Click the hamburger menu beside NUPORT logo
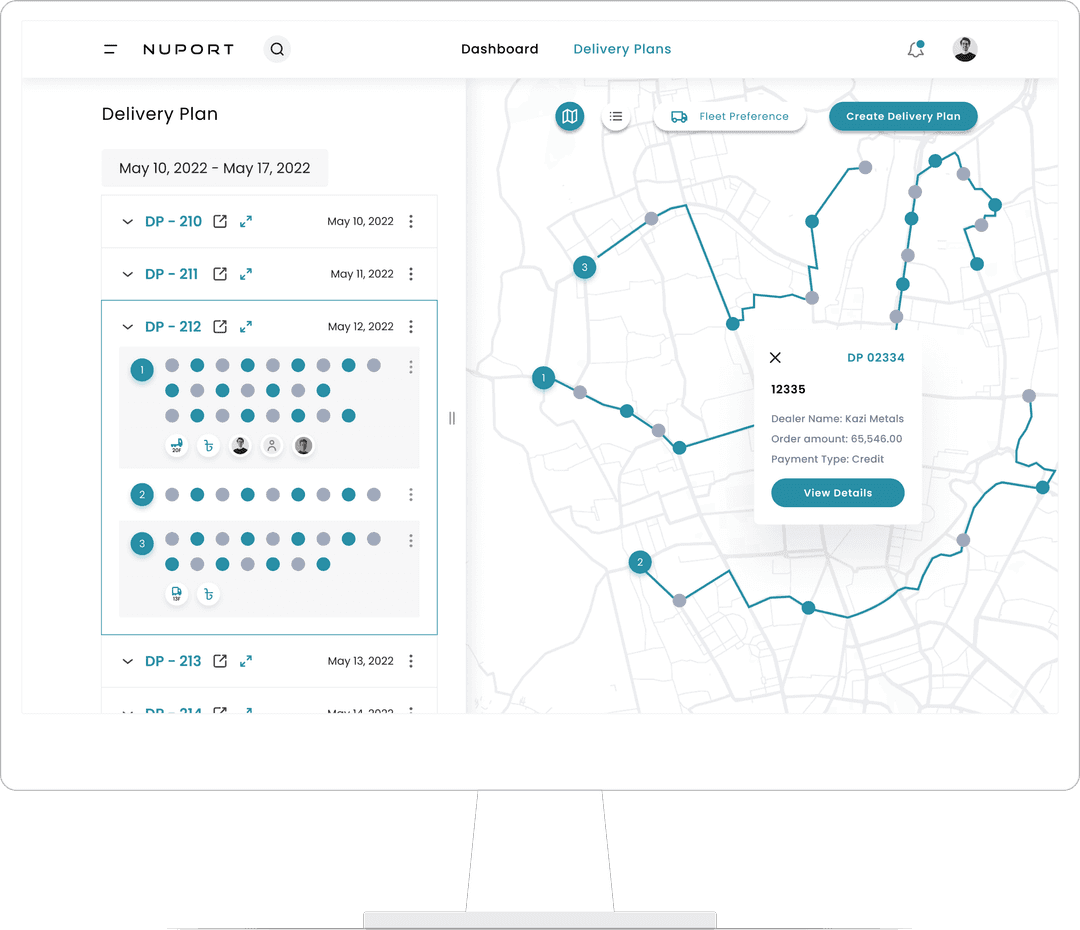The width and height of the screenshot is (1080, 930). click(110, 48)
